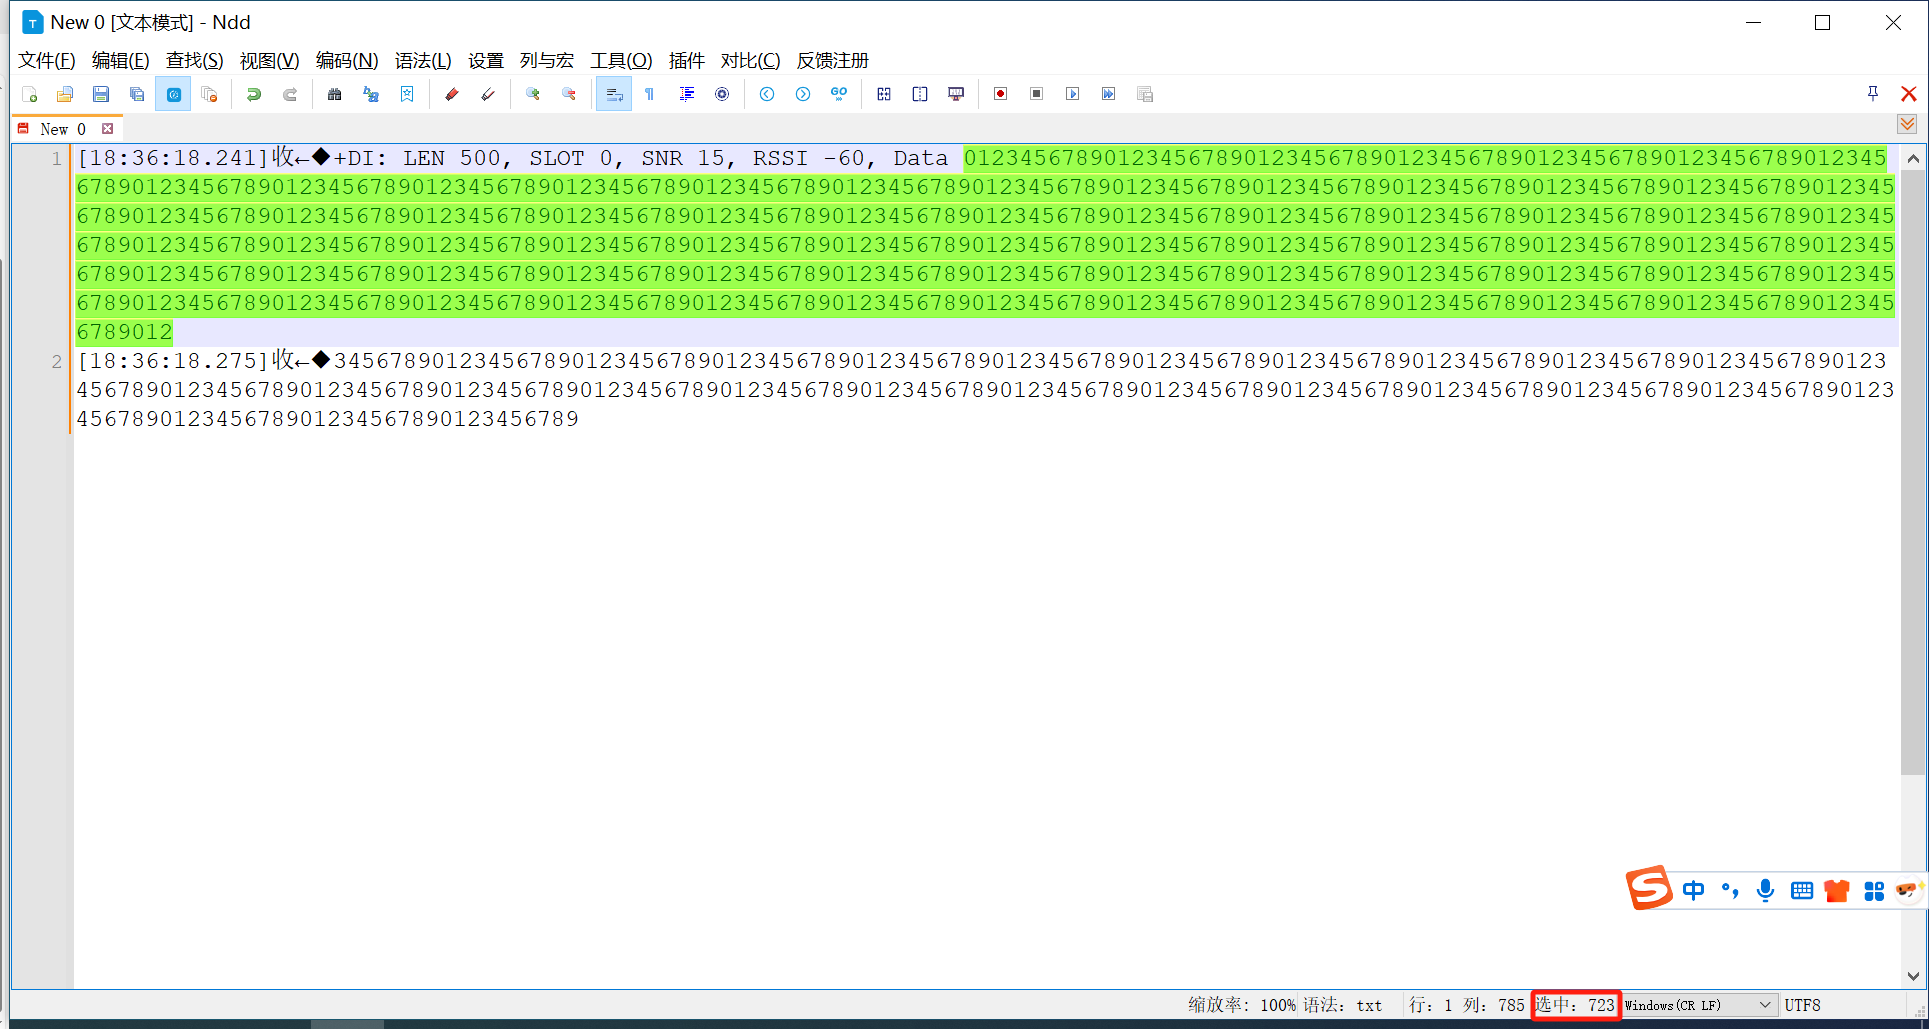Go to previous position arrow icon

click(x=767, y=94)
